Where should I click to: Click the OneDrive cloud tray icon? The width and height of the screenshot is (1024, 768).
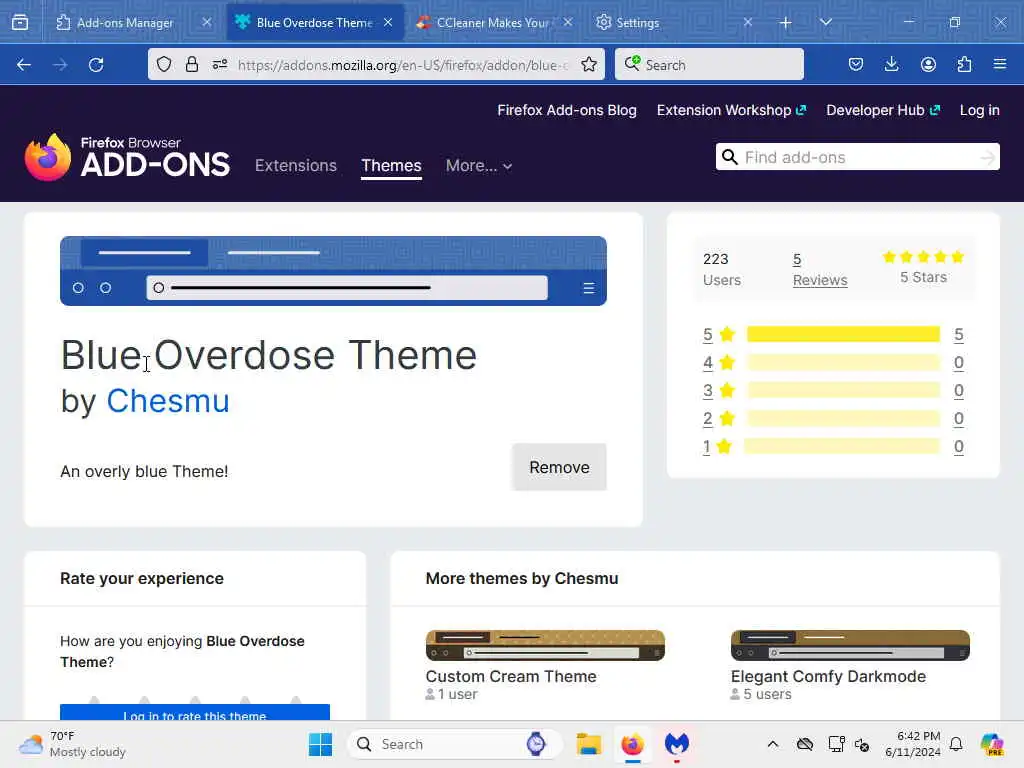[x=805, y=744]
